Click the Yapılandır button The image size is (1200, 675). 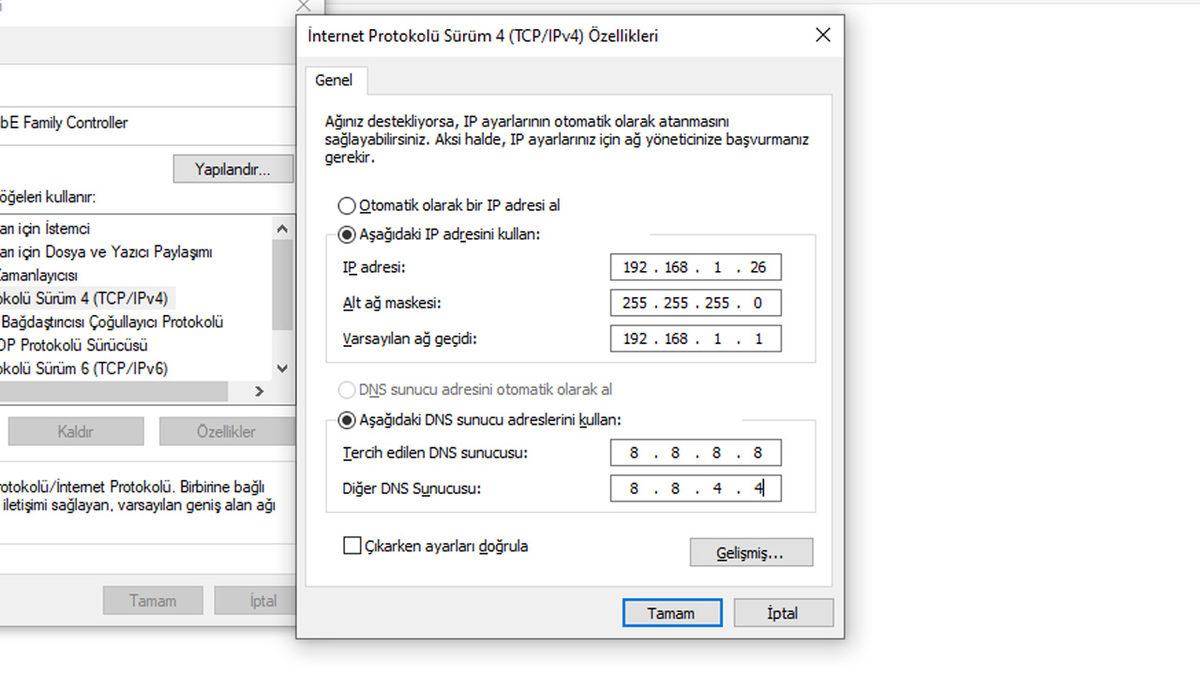pyautogui.click(x=232, y=168)
